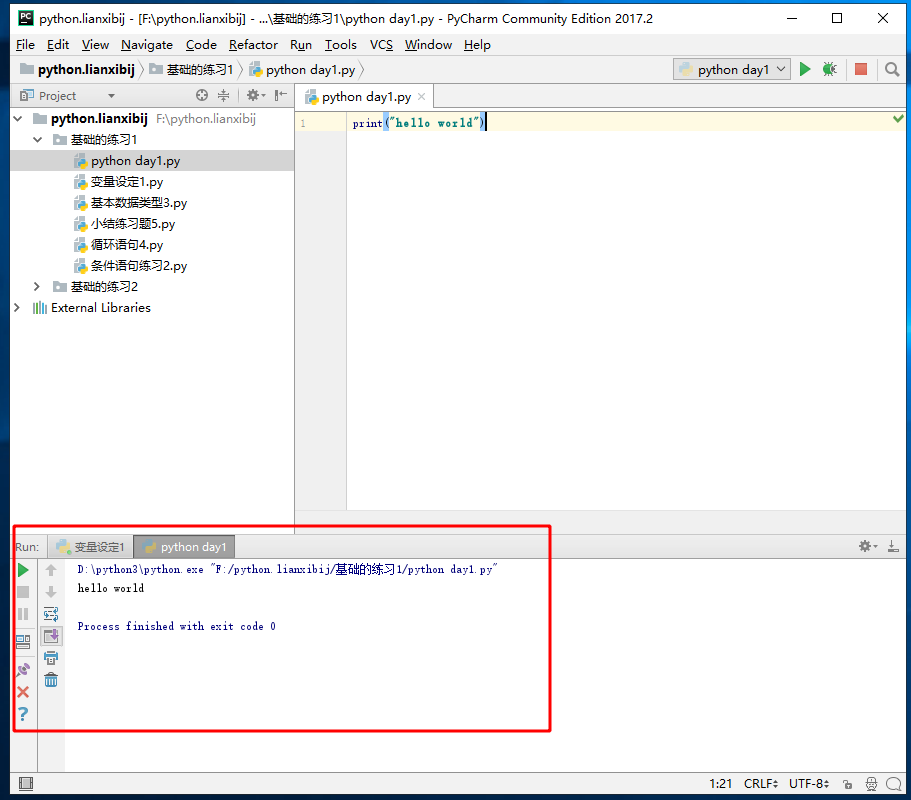
Task: Switch to 变量设定1 run tab
Action: click(x=91, y=547)
